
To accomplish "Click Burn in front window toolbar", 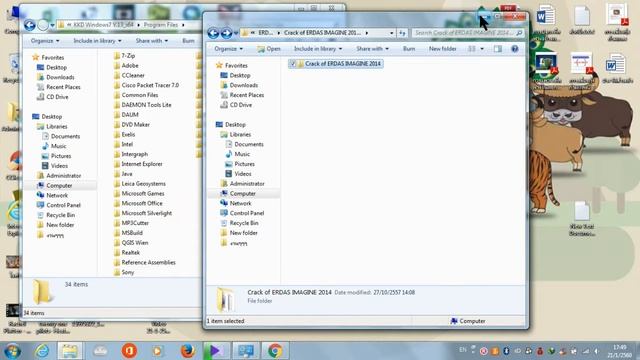I will [409, 49].
